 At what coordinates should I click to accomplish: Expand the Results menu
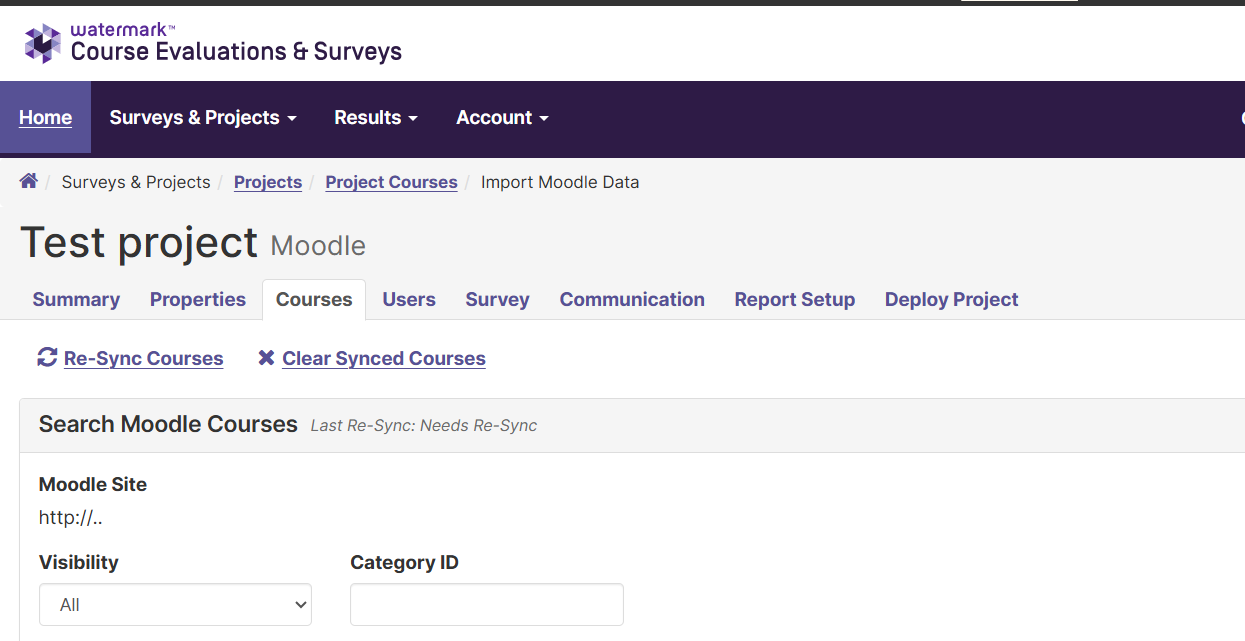(376, 117)
